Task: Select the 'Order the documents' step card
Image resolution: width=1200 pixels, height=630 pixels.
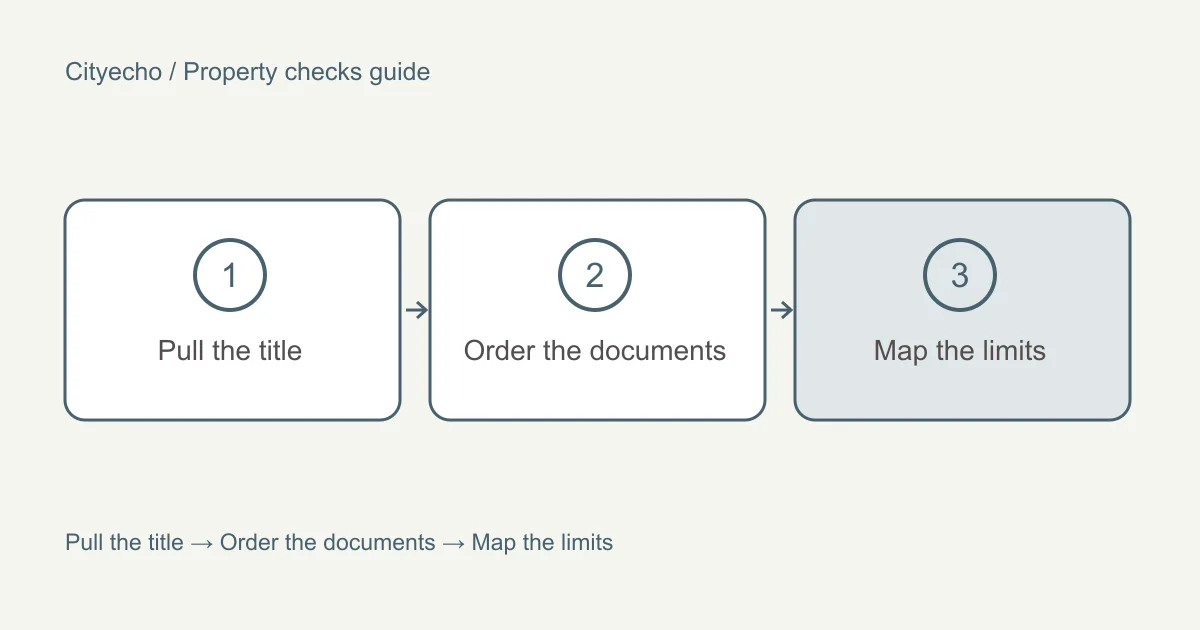Action: click(x=597, y=310)
